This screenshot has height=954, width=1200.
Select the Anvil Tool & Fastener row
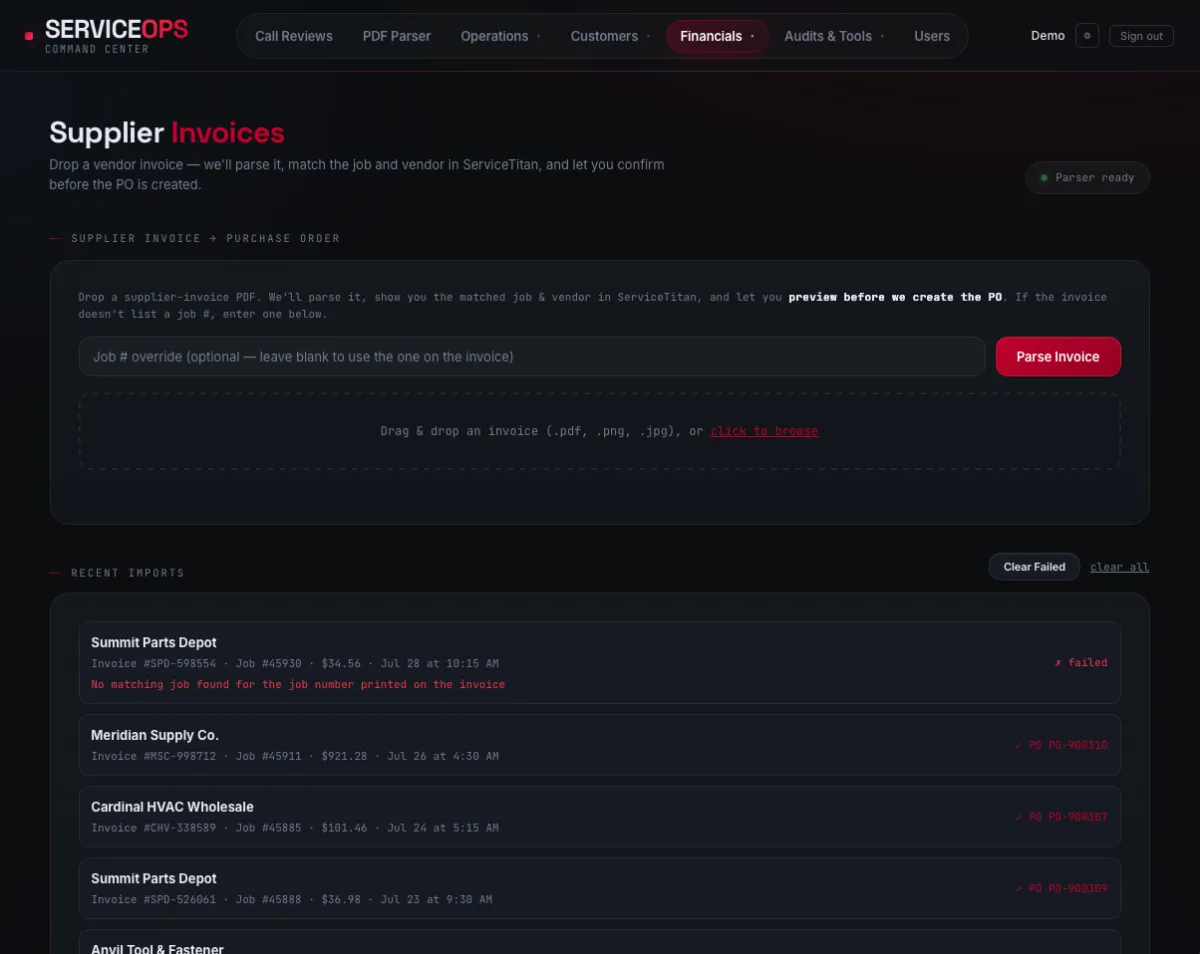(x=600, y=942)
